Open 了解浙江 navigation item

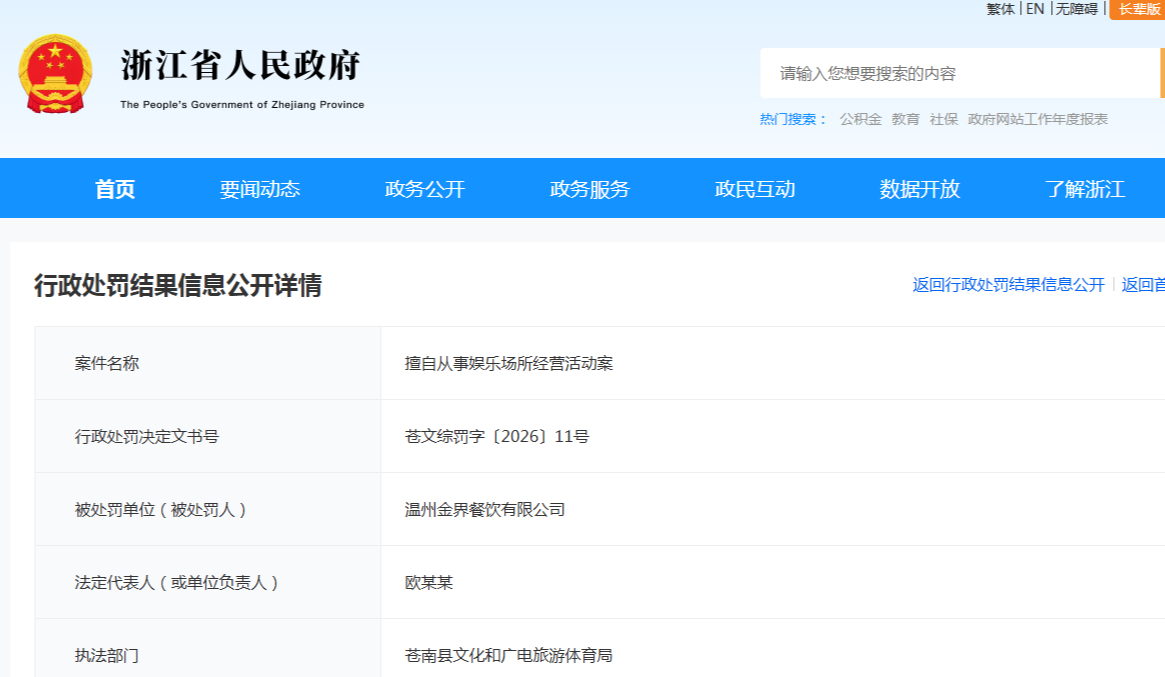tap(1085, 189)
